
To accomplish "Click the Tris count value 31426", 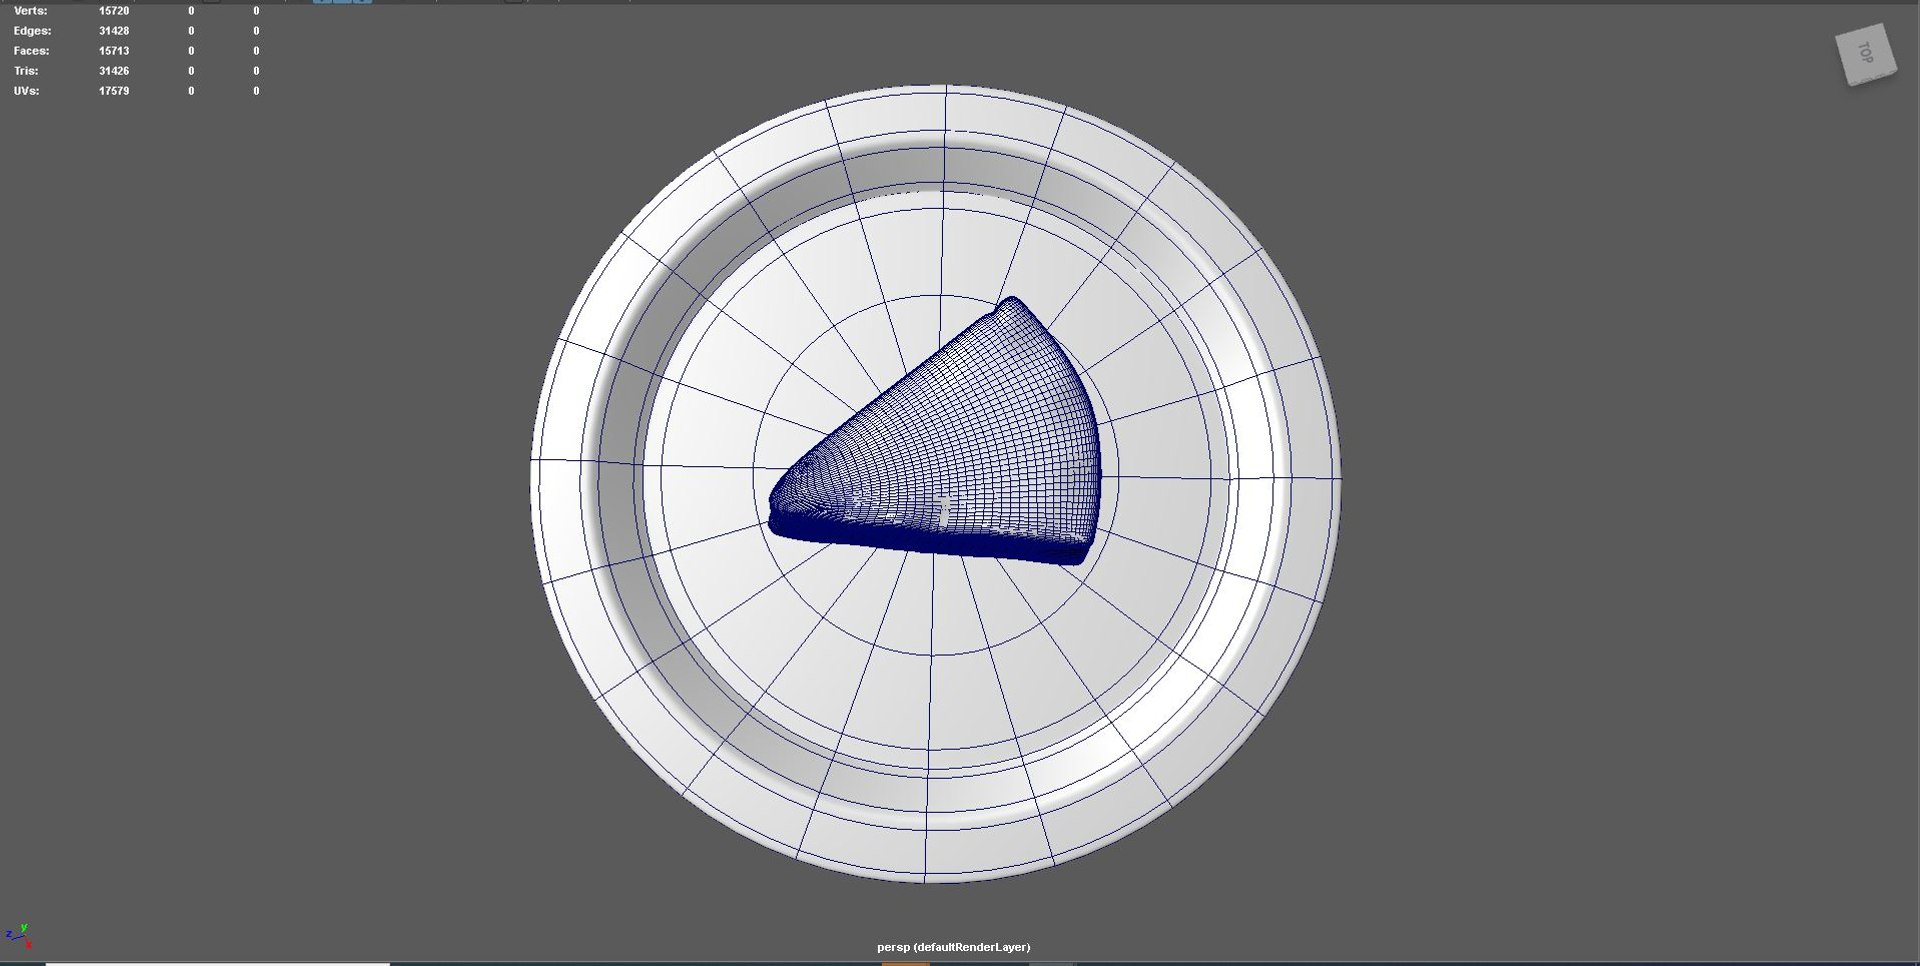I will point(114,71).
